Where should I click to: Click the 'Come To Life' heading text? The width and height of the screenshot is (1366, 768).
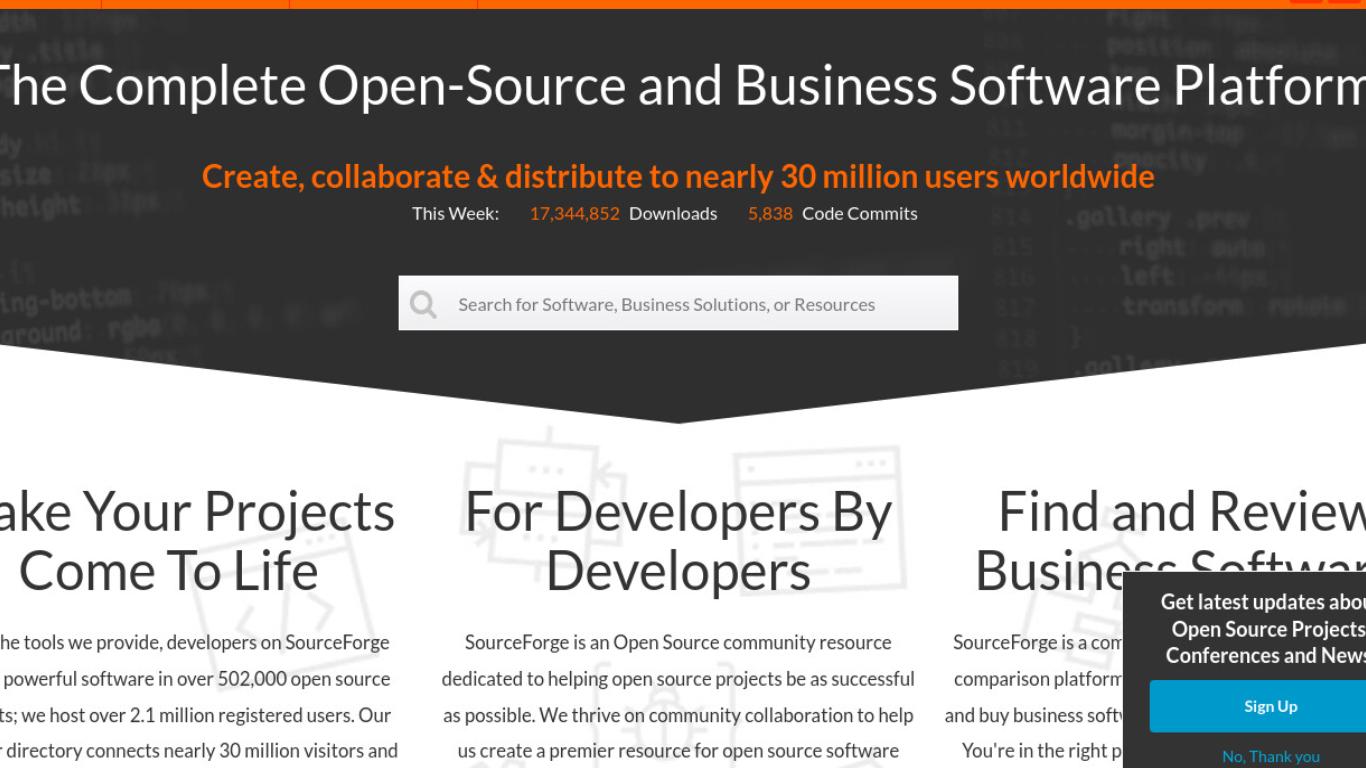pos(168,571)
